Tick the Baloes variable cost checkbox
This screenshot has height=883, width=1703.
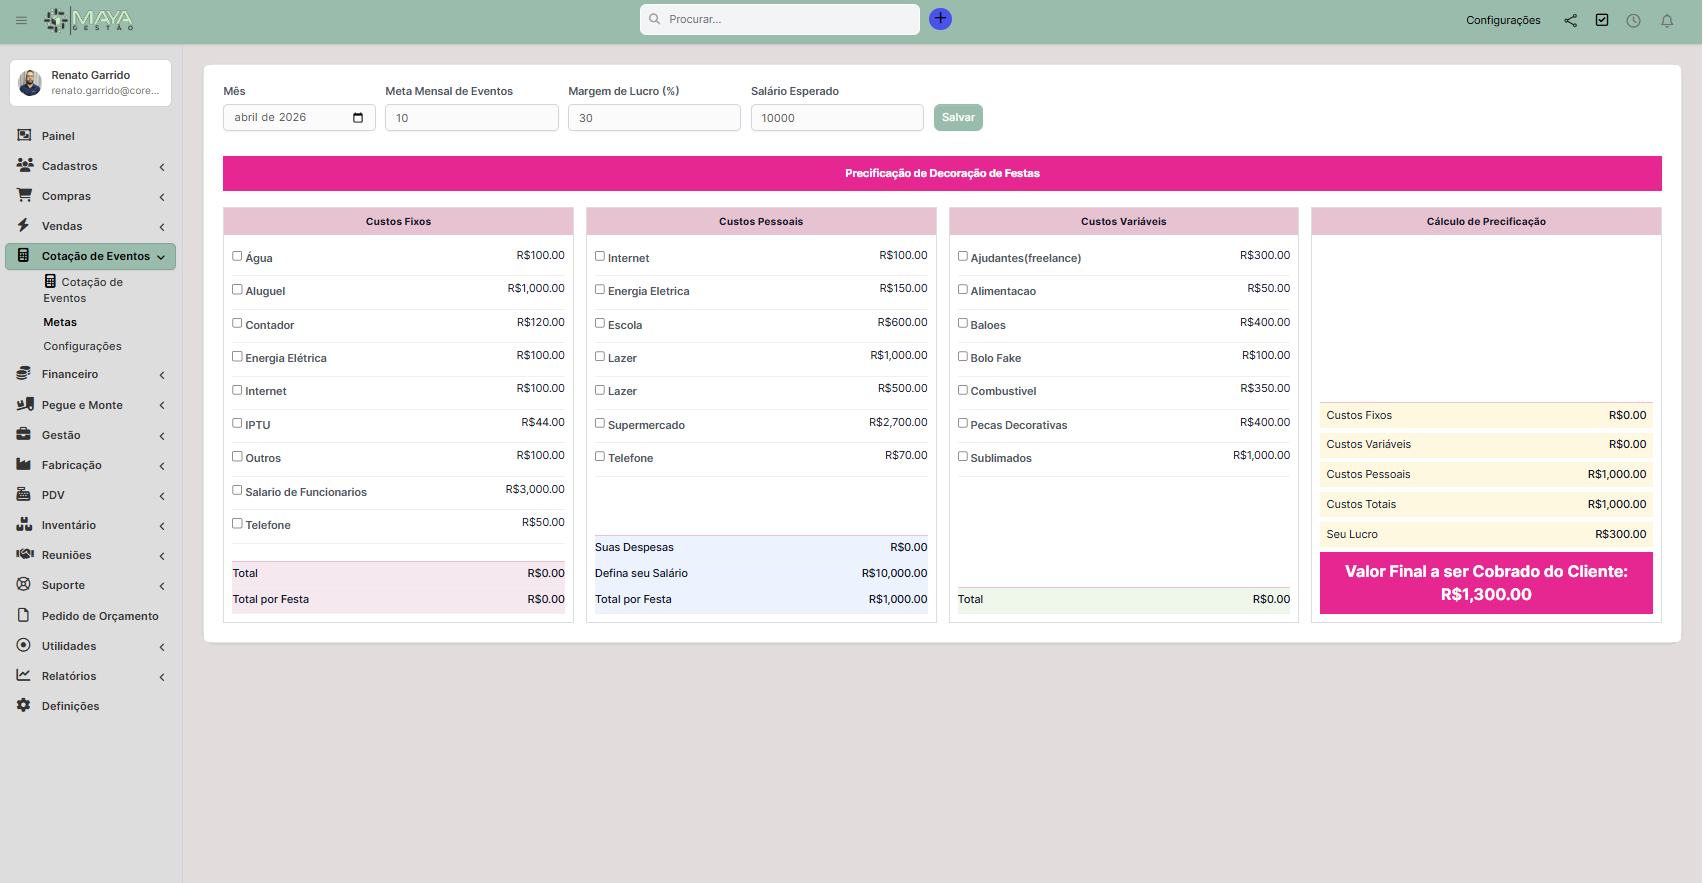[963, 323]
